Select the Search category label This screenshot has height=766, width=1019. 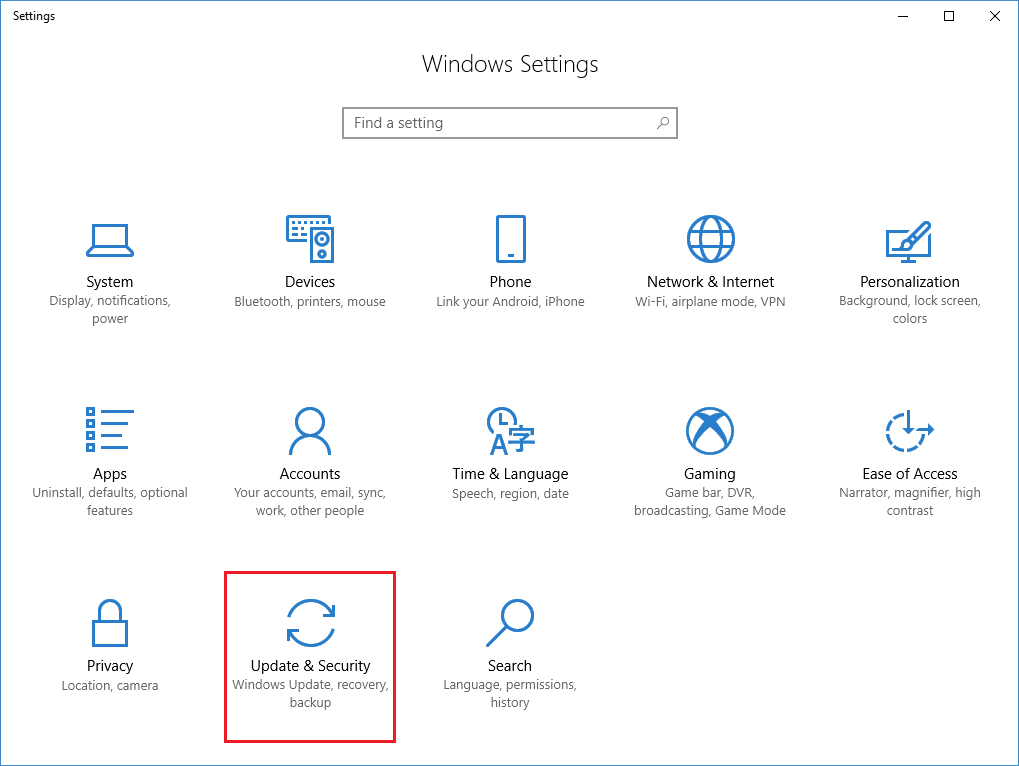point(510,666)
